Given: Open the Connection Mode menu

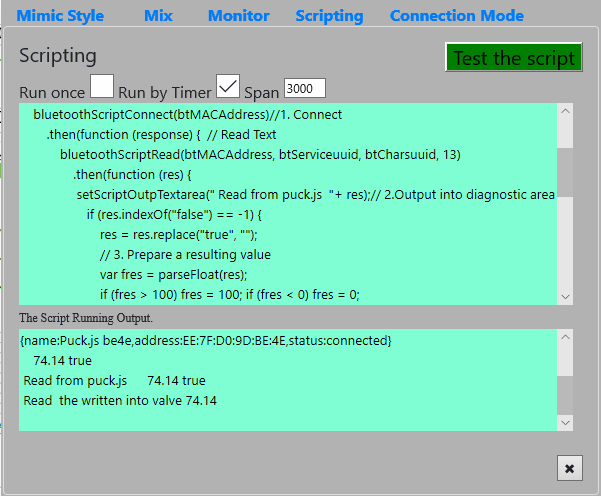Looking at the screenshot, I should coord(457,16).
